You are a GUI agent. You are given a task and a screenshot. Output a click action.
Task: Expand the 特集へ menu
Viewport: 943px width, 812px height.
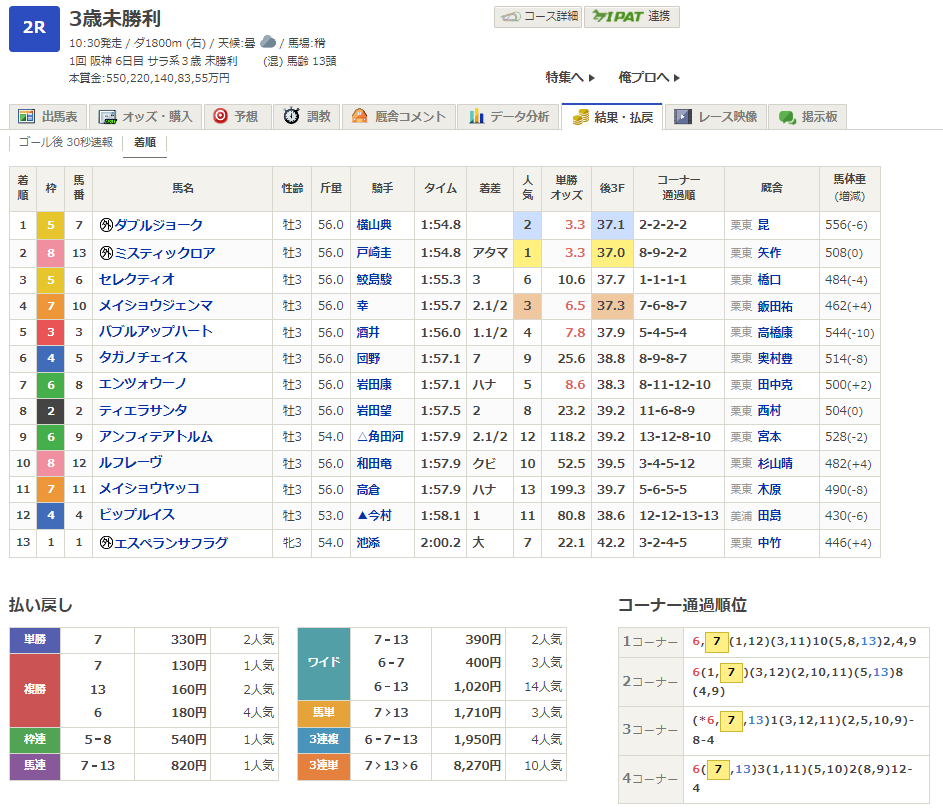pyautogui.click(x=570, y=77)
